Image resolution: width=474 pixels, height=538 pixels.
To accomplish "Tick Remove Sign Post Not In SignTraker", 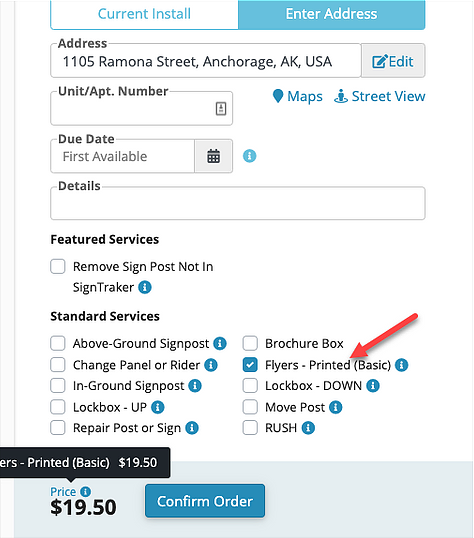I will (58, 267).
